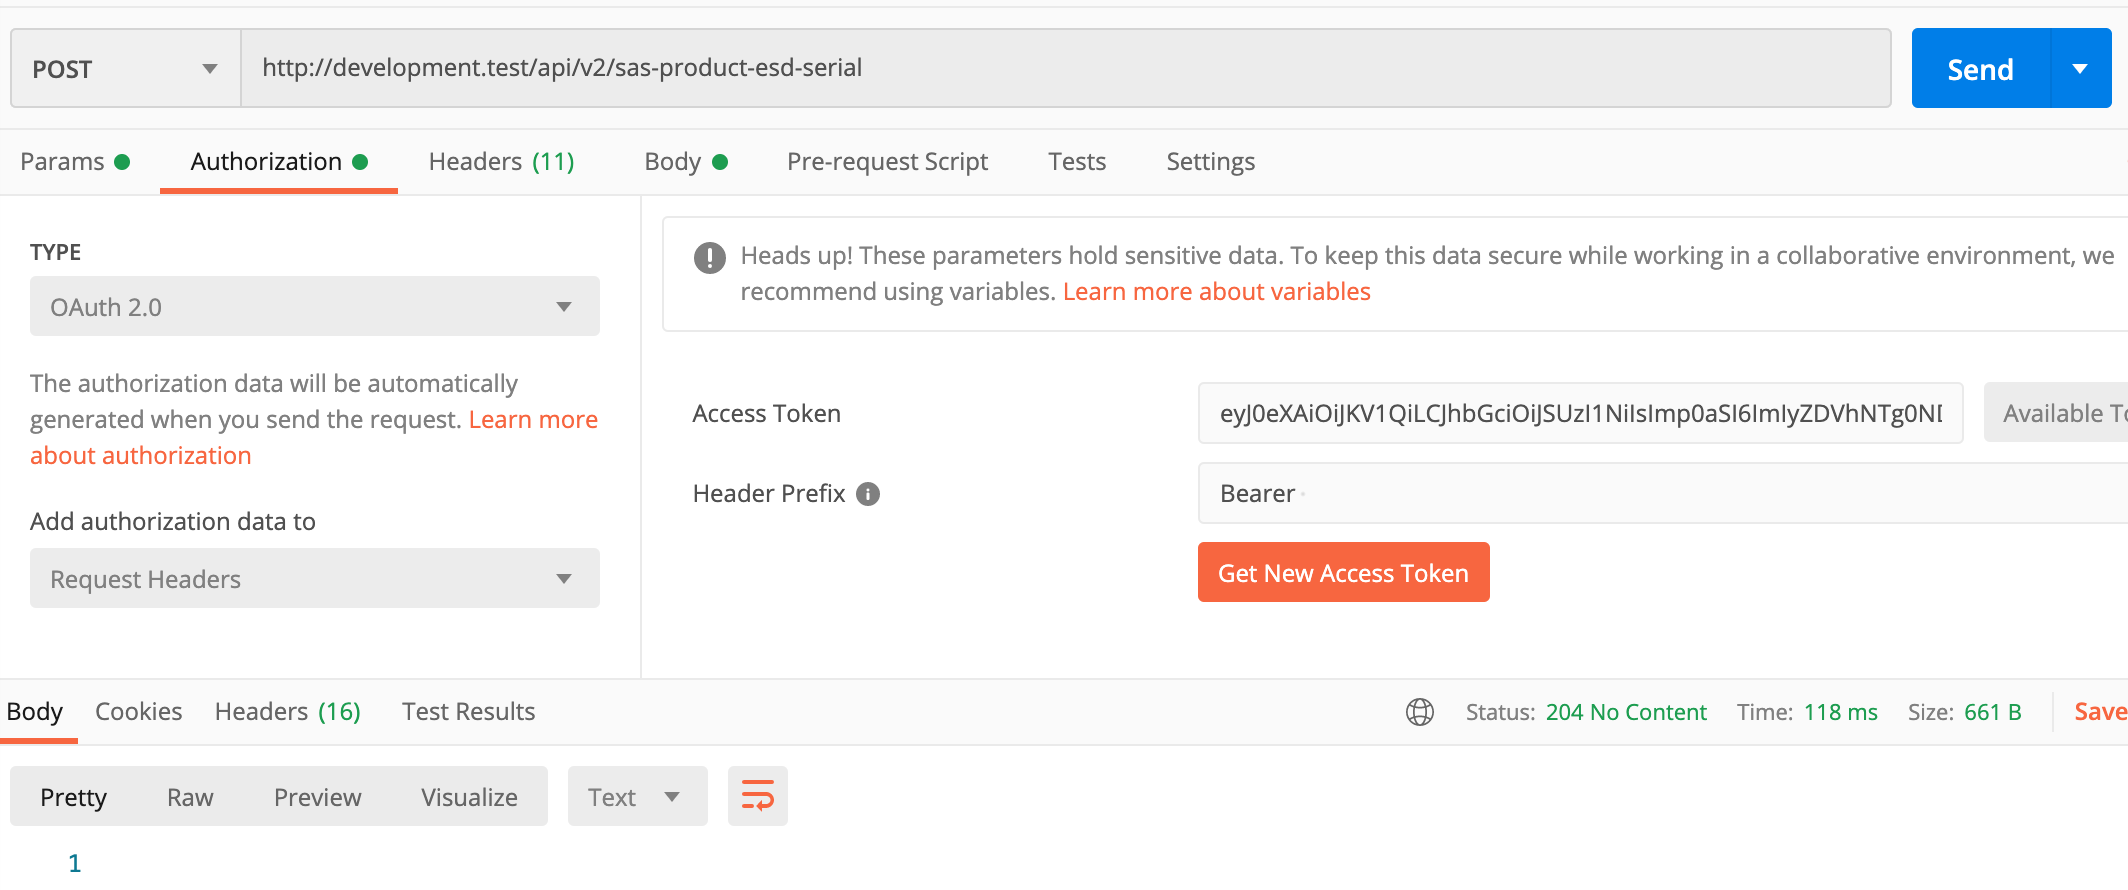Open the Request Headers dropdown
Image resolution: width=2128 pixels, height=890 pixels.
coord(314,579)
